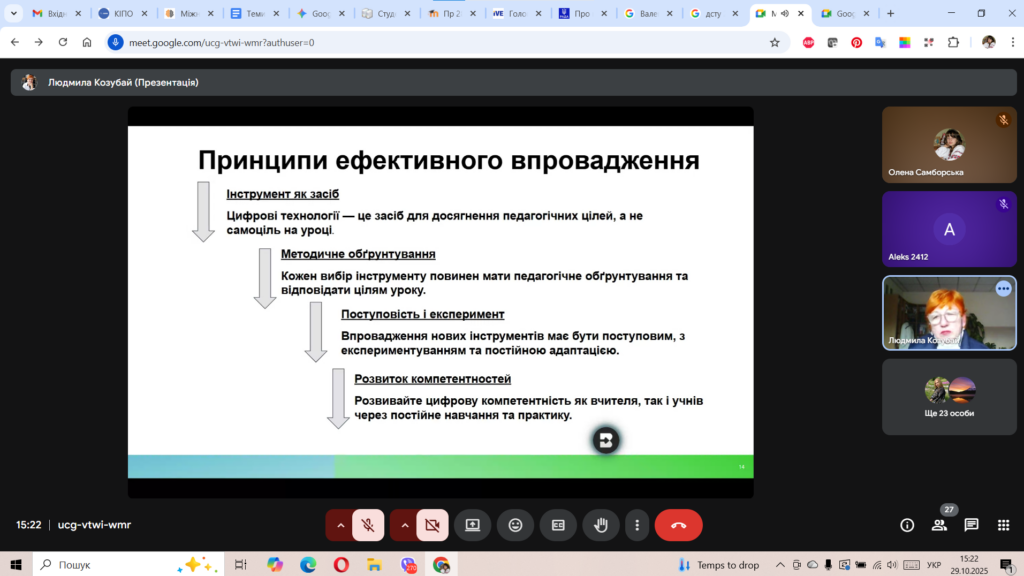1024x576 pixels.
Task: Click the red leave call button
Action: 678,525
